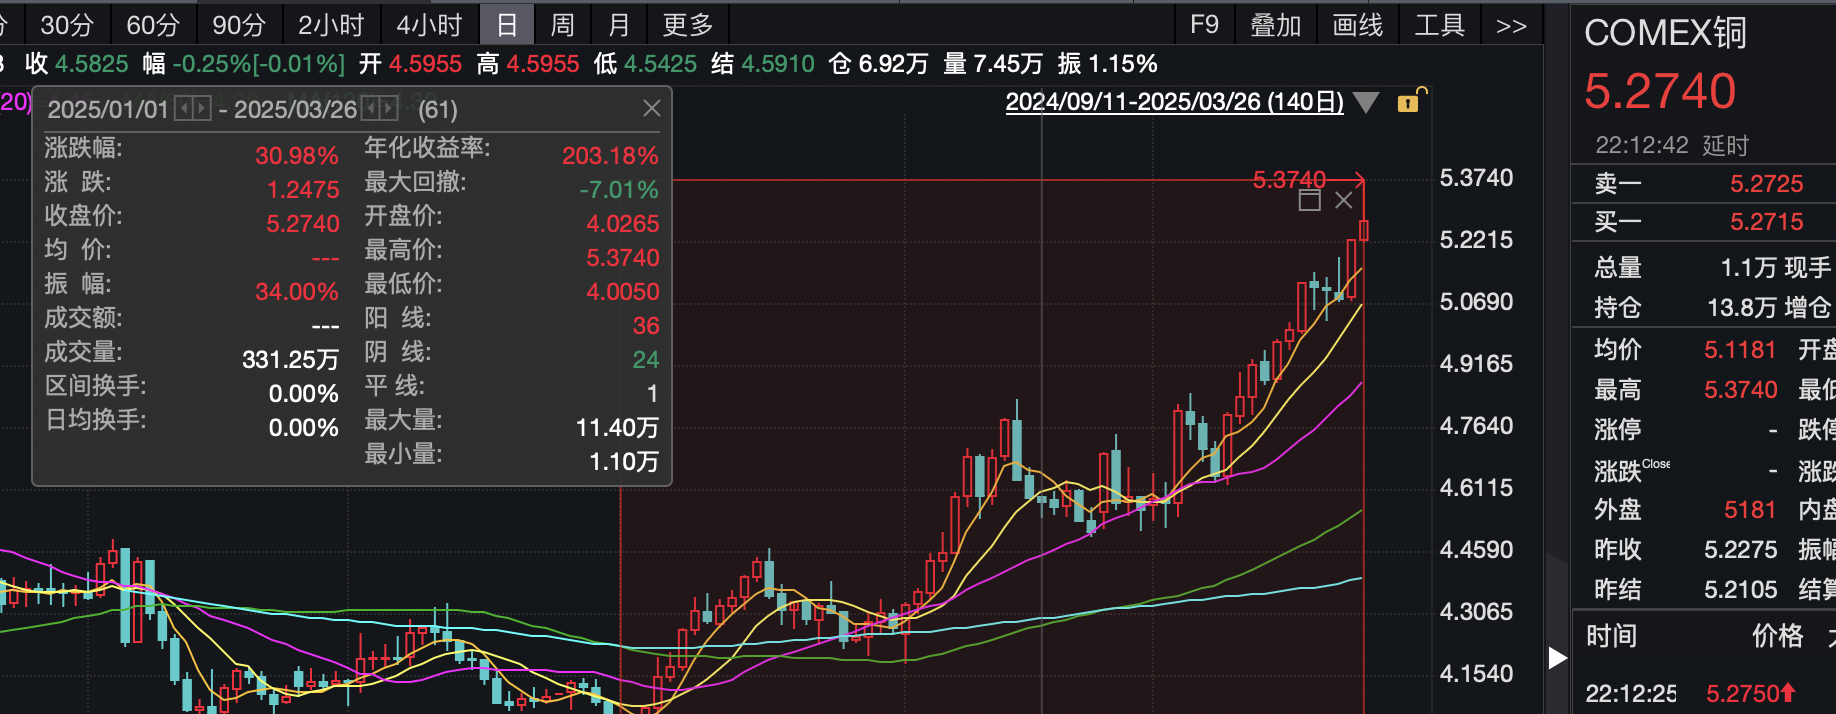
Task: Open the 工具 tools menu
Action: pyautogui.click(x=1439, y=25)
